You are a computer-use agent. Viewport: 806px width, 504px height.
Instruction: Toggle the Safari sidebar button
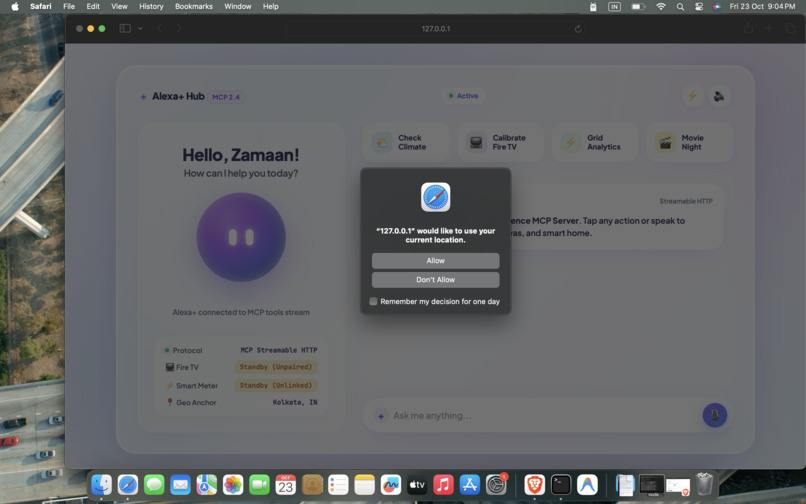[x=125, y=28]
